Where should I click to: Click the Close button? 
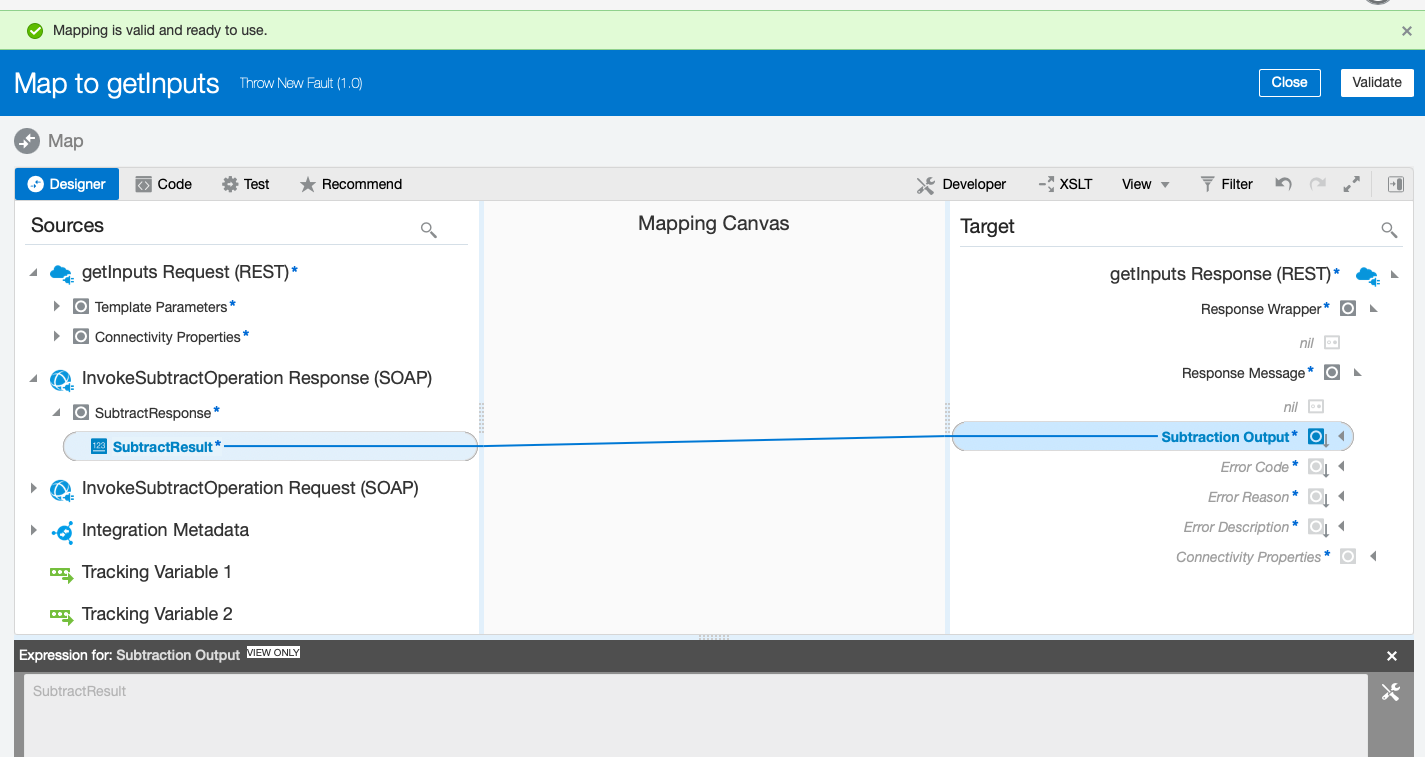coord(1289,82)
